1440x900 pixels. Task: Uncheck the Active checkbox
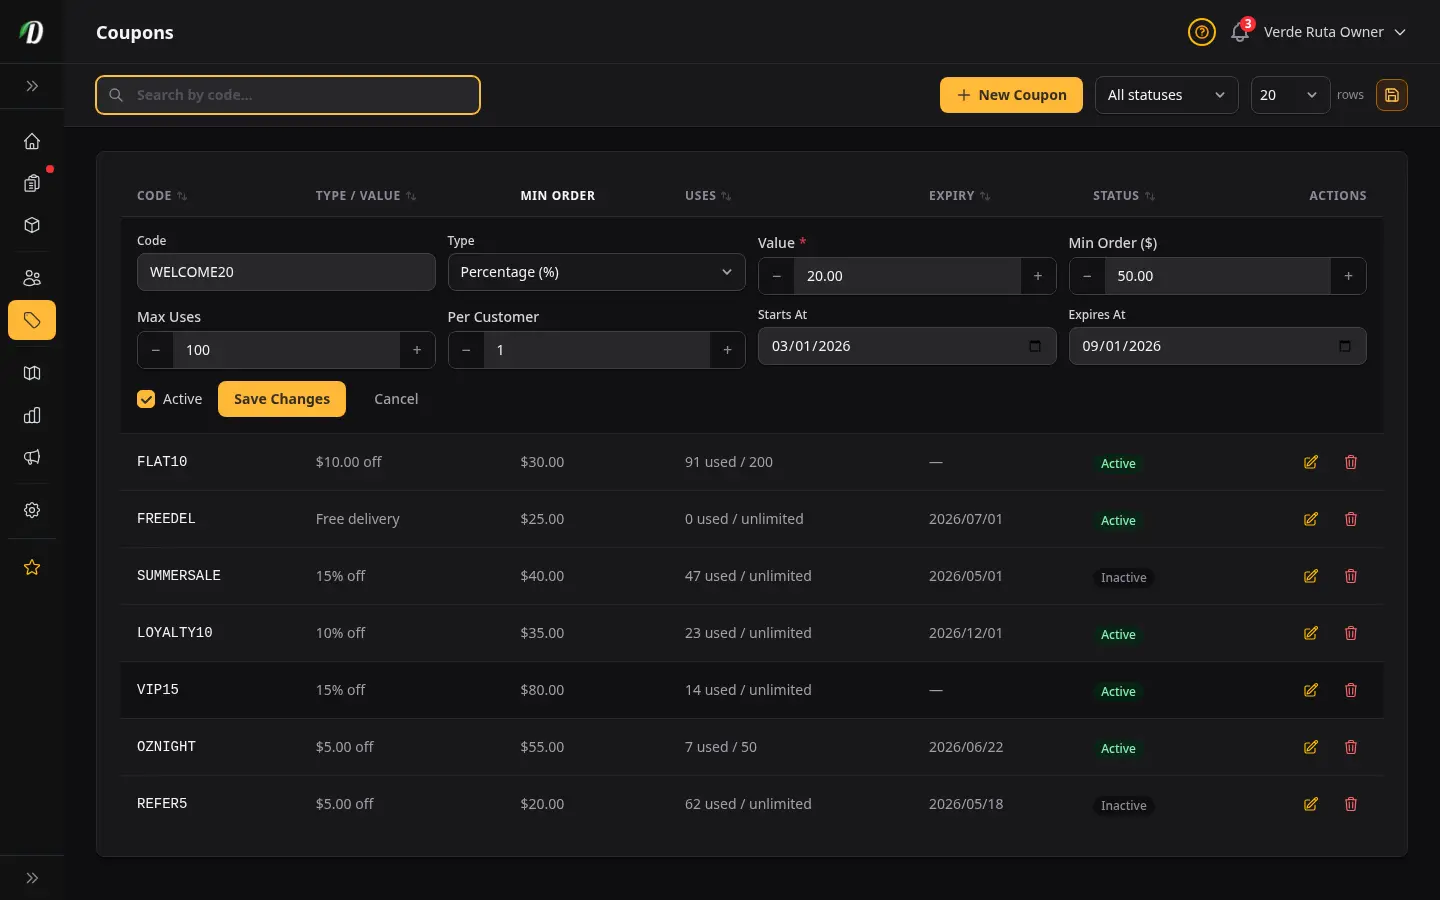click(x=146, y=399)
